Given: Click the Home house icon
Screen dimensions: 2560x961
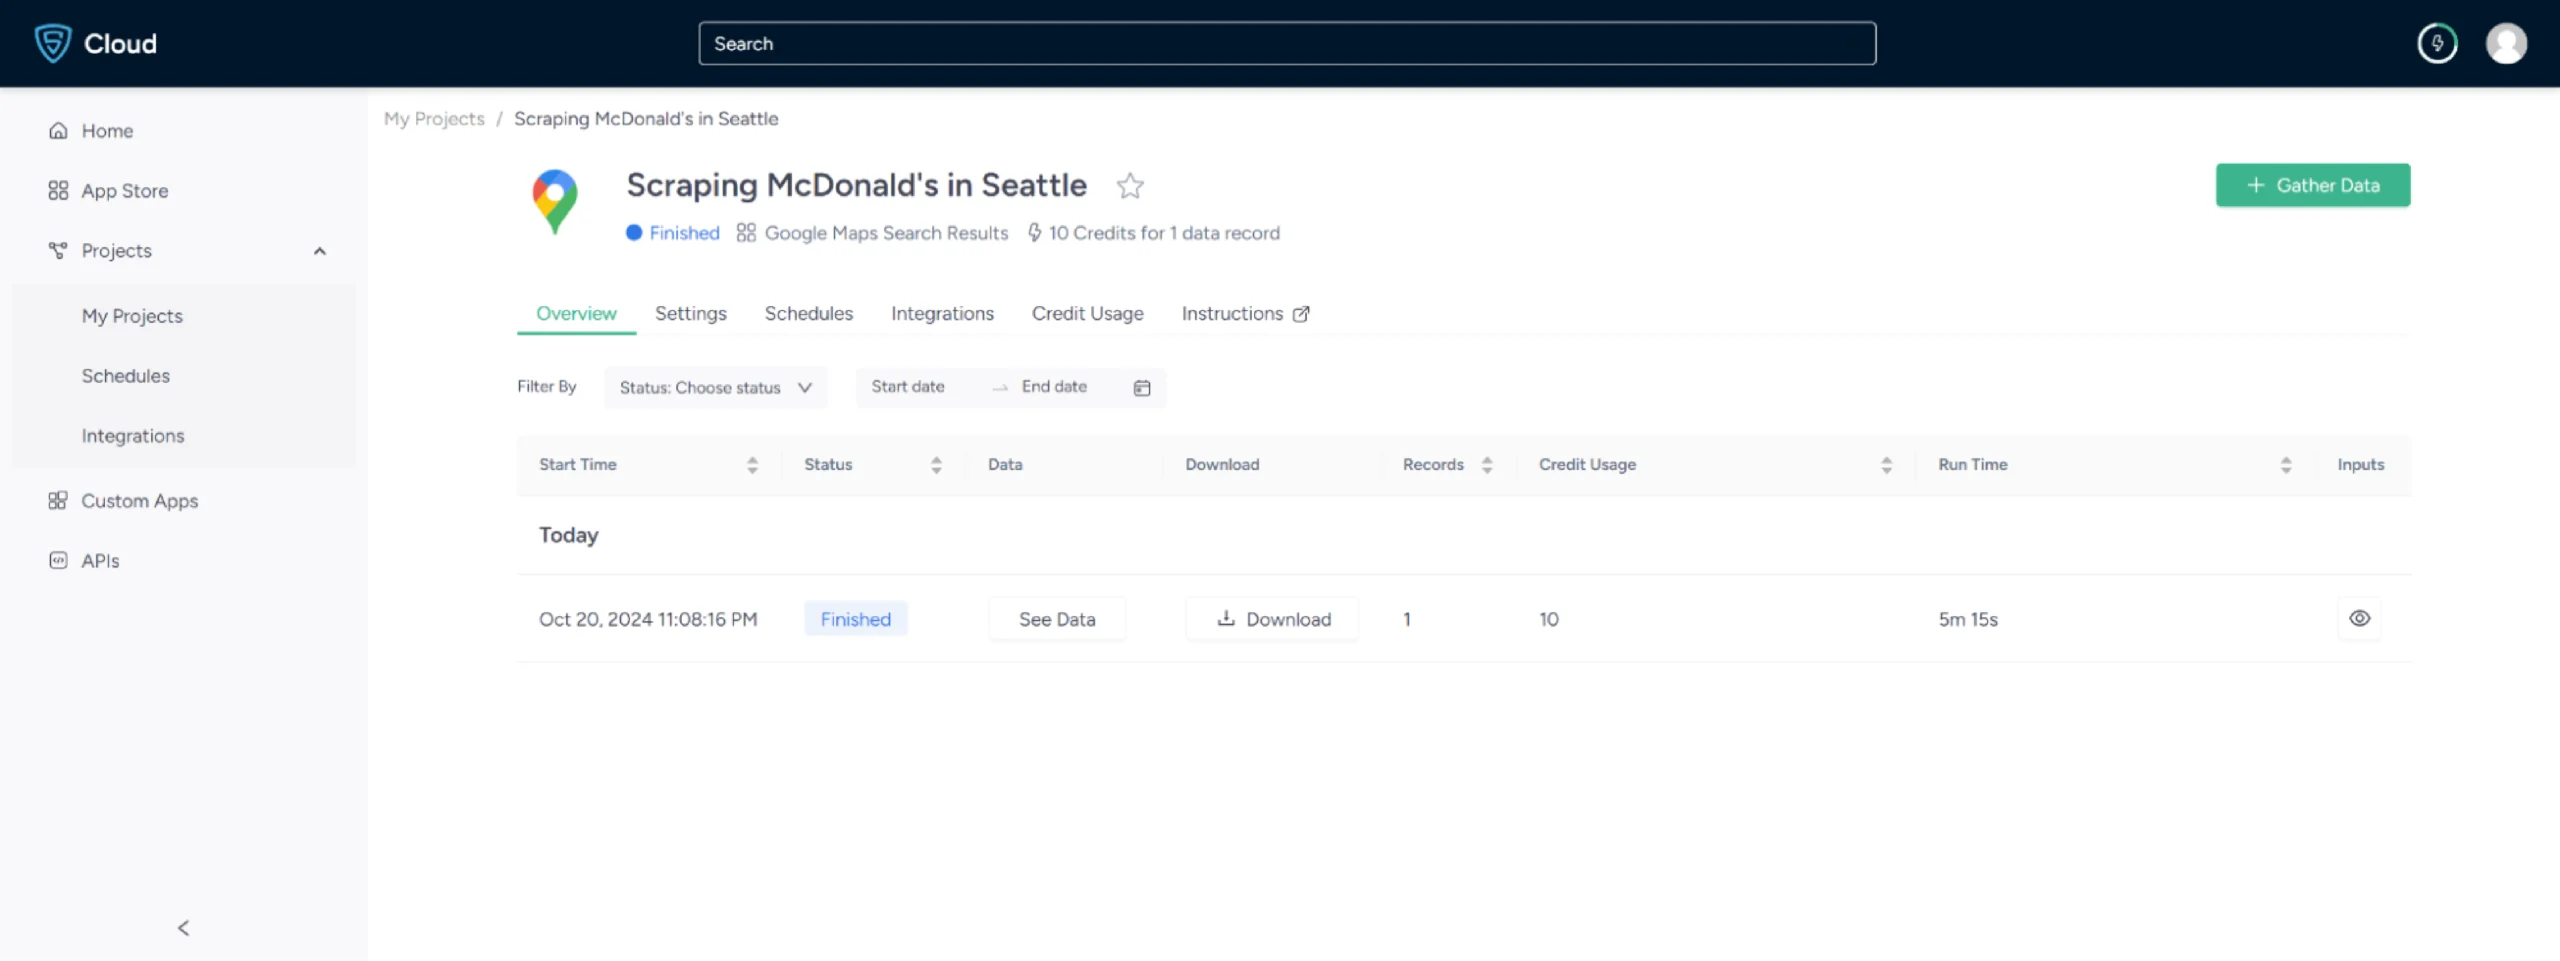Looking at the screenshot, I should click(59, 131).
